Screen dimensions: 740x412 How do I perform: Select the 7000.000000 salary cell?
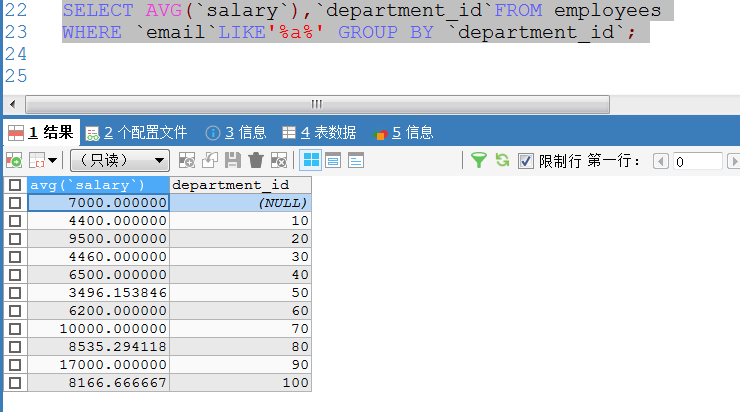coord(98,203)
